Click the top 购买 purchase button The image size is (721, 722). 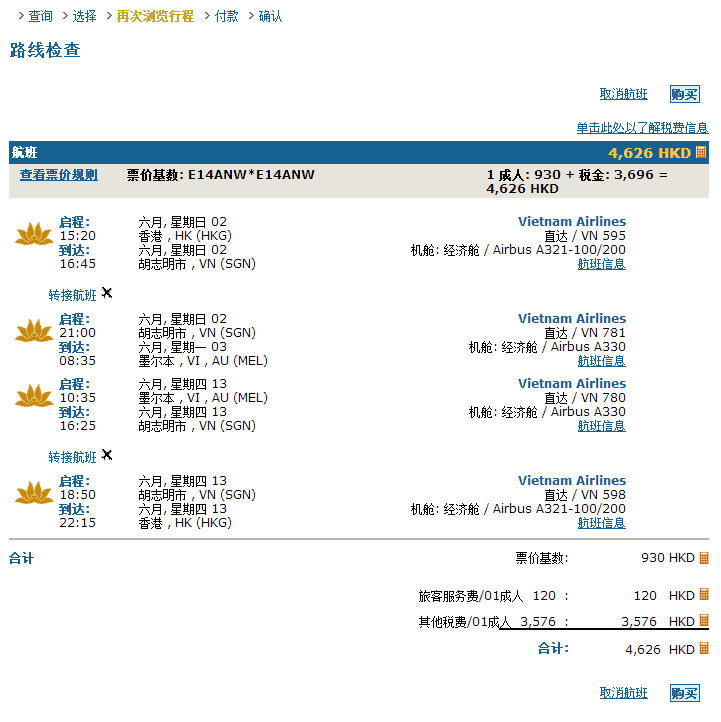point(685,94)
